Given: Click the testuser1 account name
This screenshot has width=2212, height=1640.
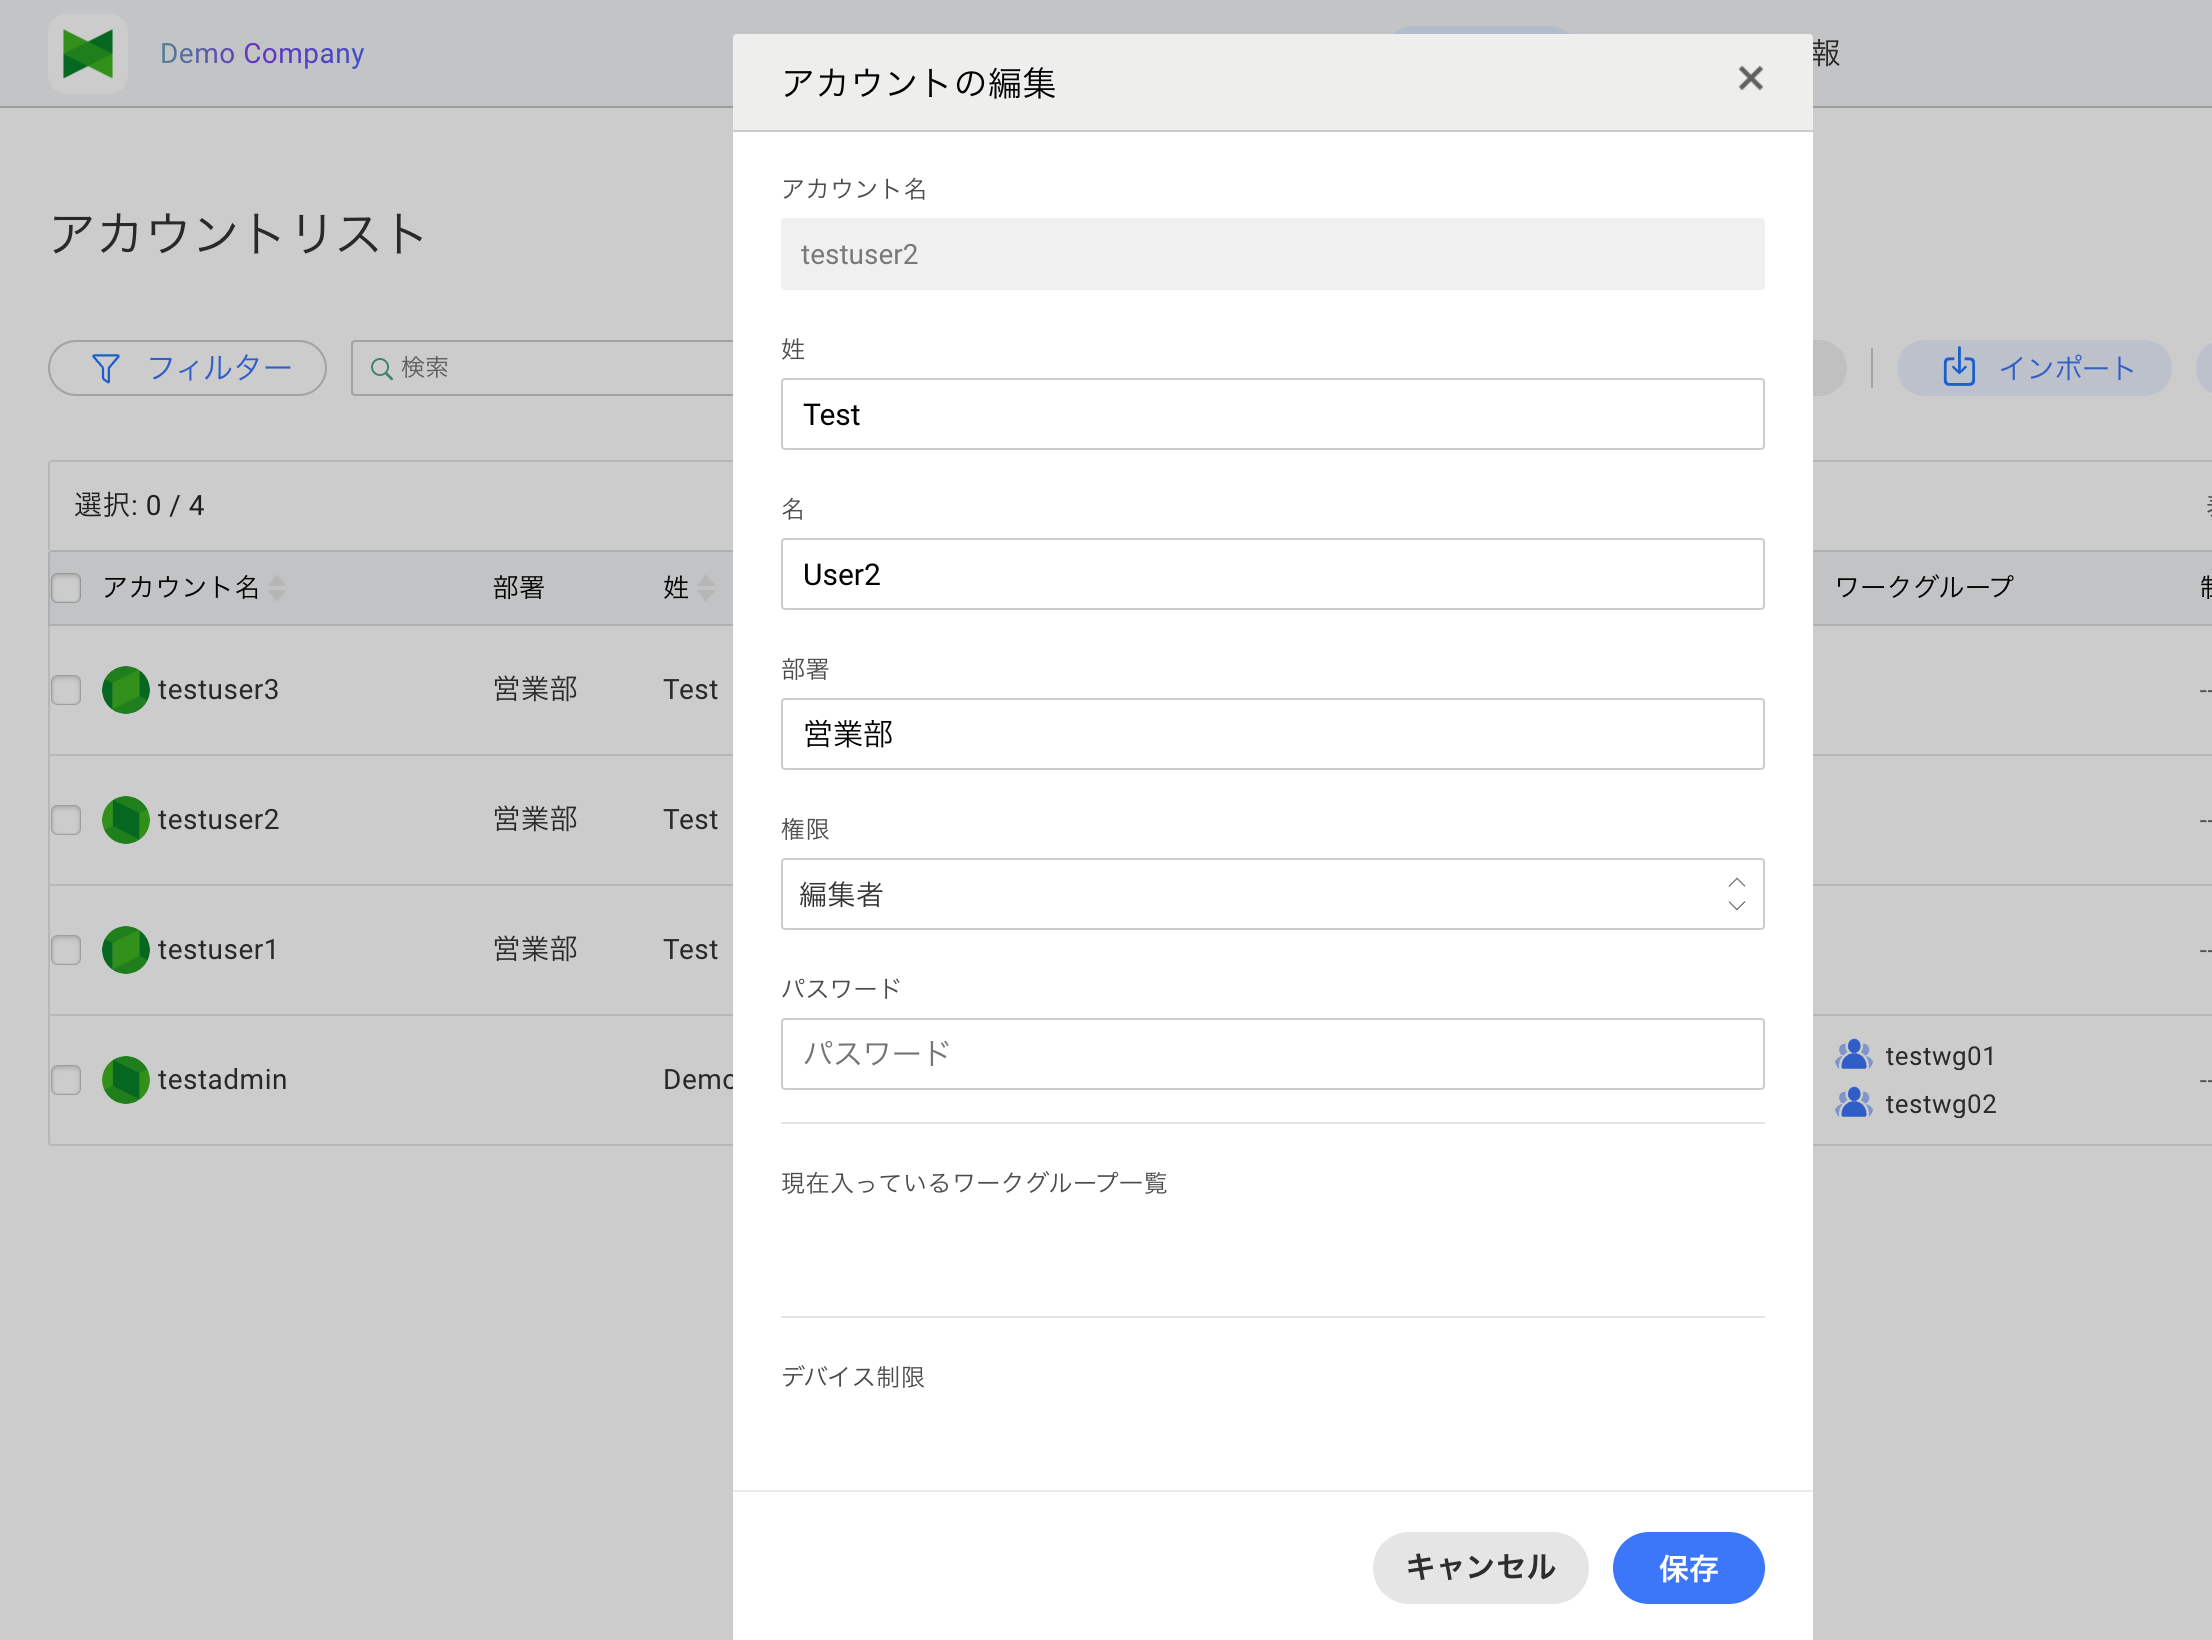Looking at the screenshot, I should 217,950.
